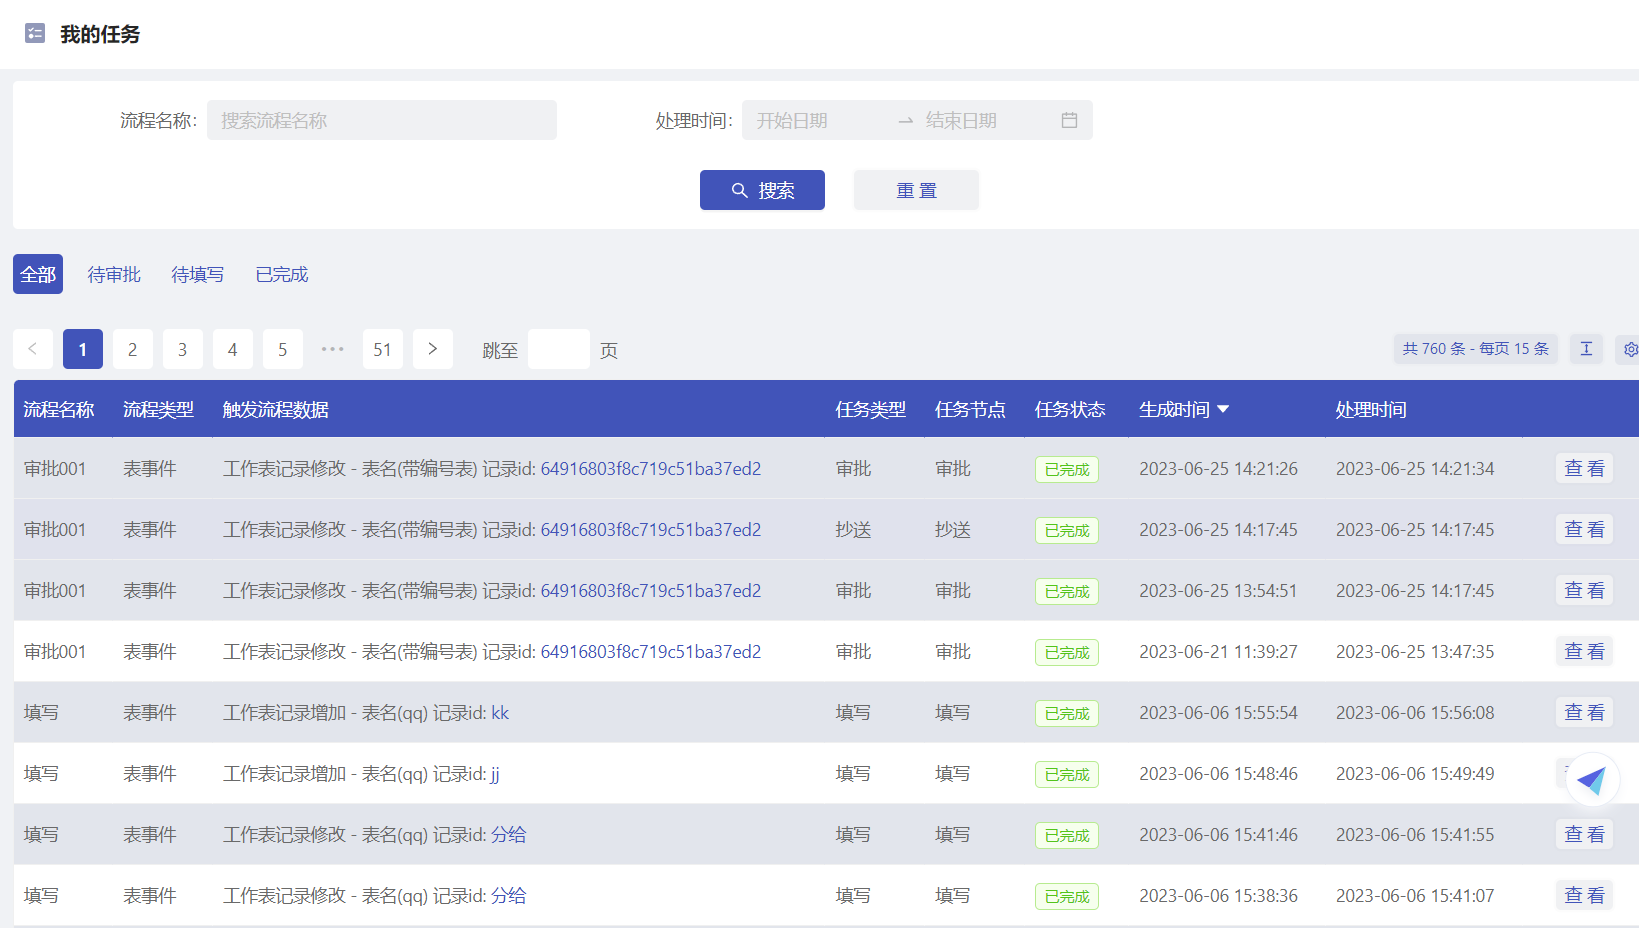Click the floating paper plane icon

click(1594, 779)
